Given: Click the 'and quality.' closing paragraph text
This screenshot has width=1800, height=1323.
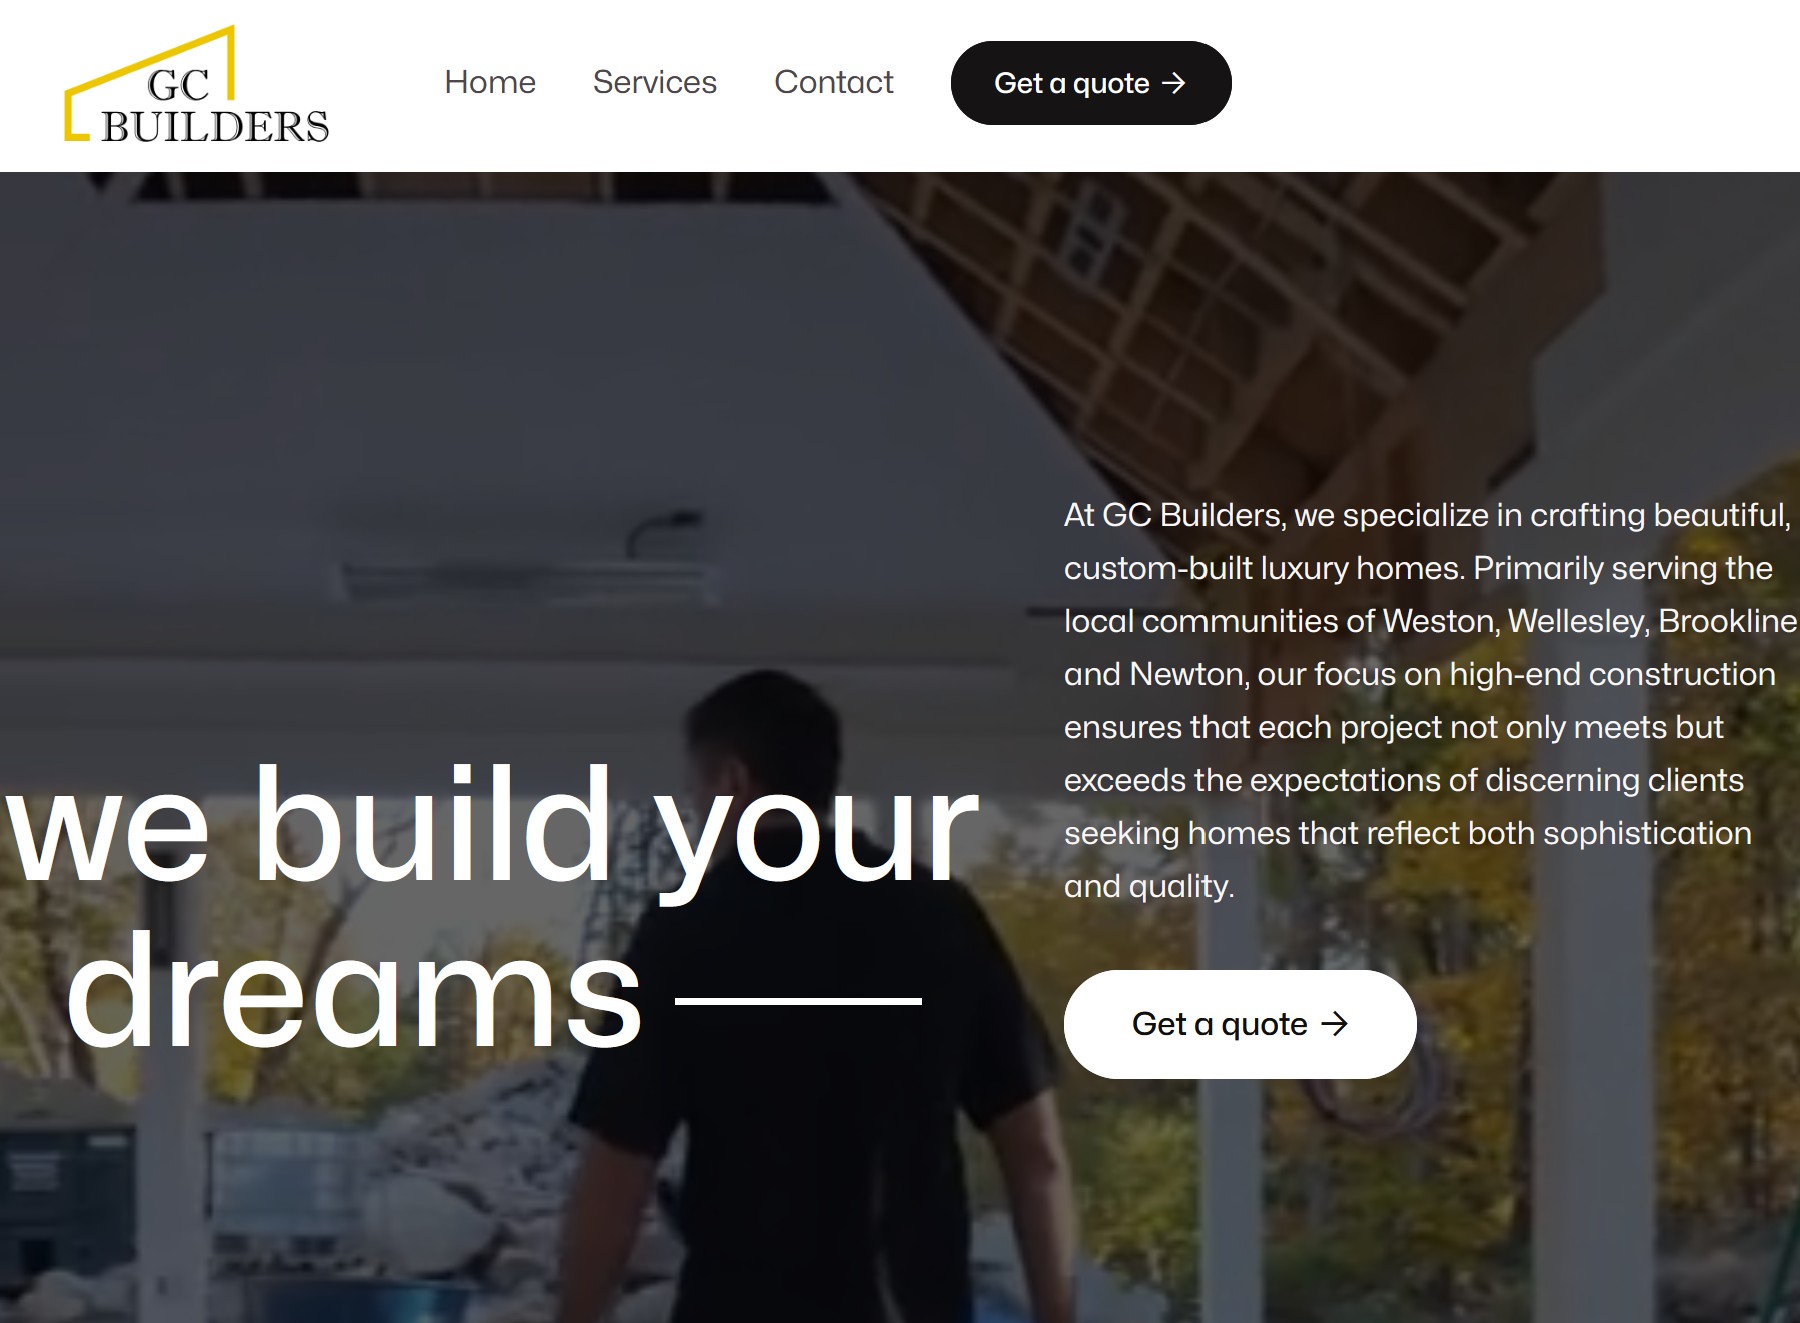Looking at the screenshot, I should [x=1149, y=886].
